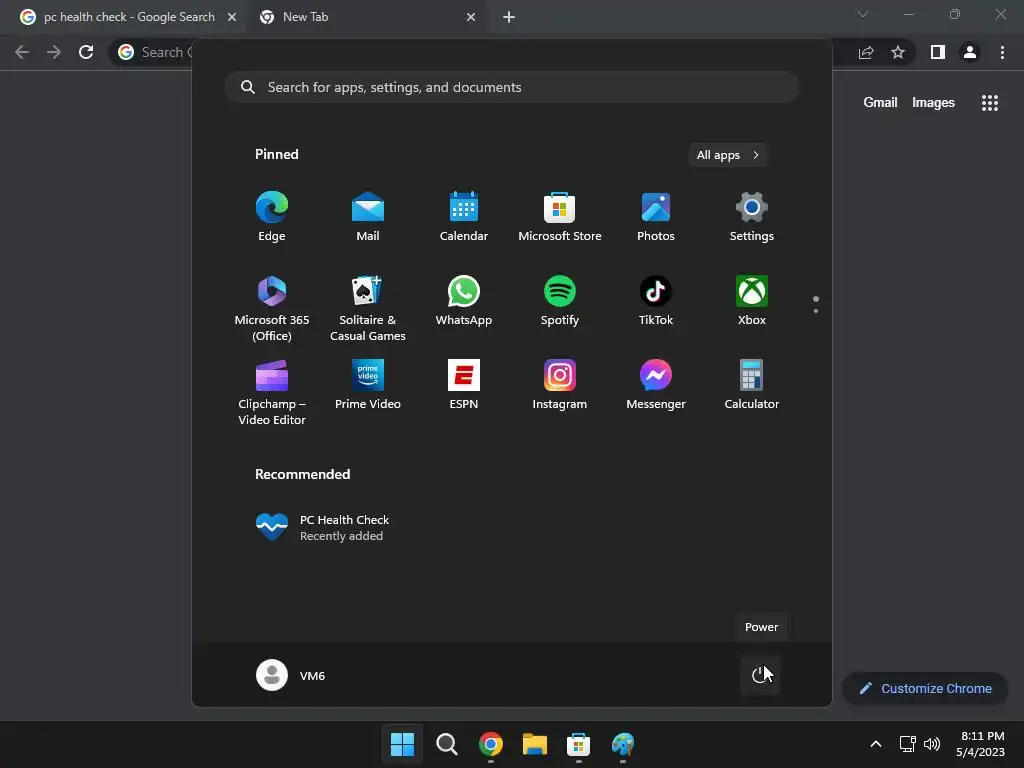Close the New Tab tab
The image size is (1024, 768).
(x=471, y=17)
